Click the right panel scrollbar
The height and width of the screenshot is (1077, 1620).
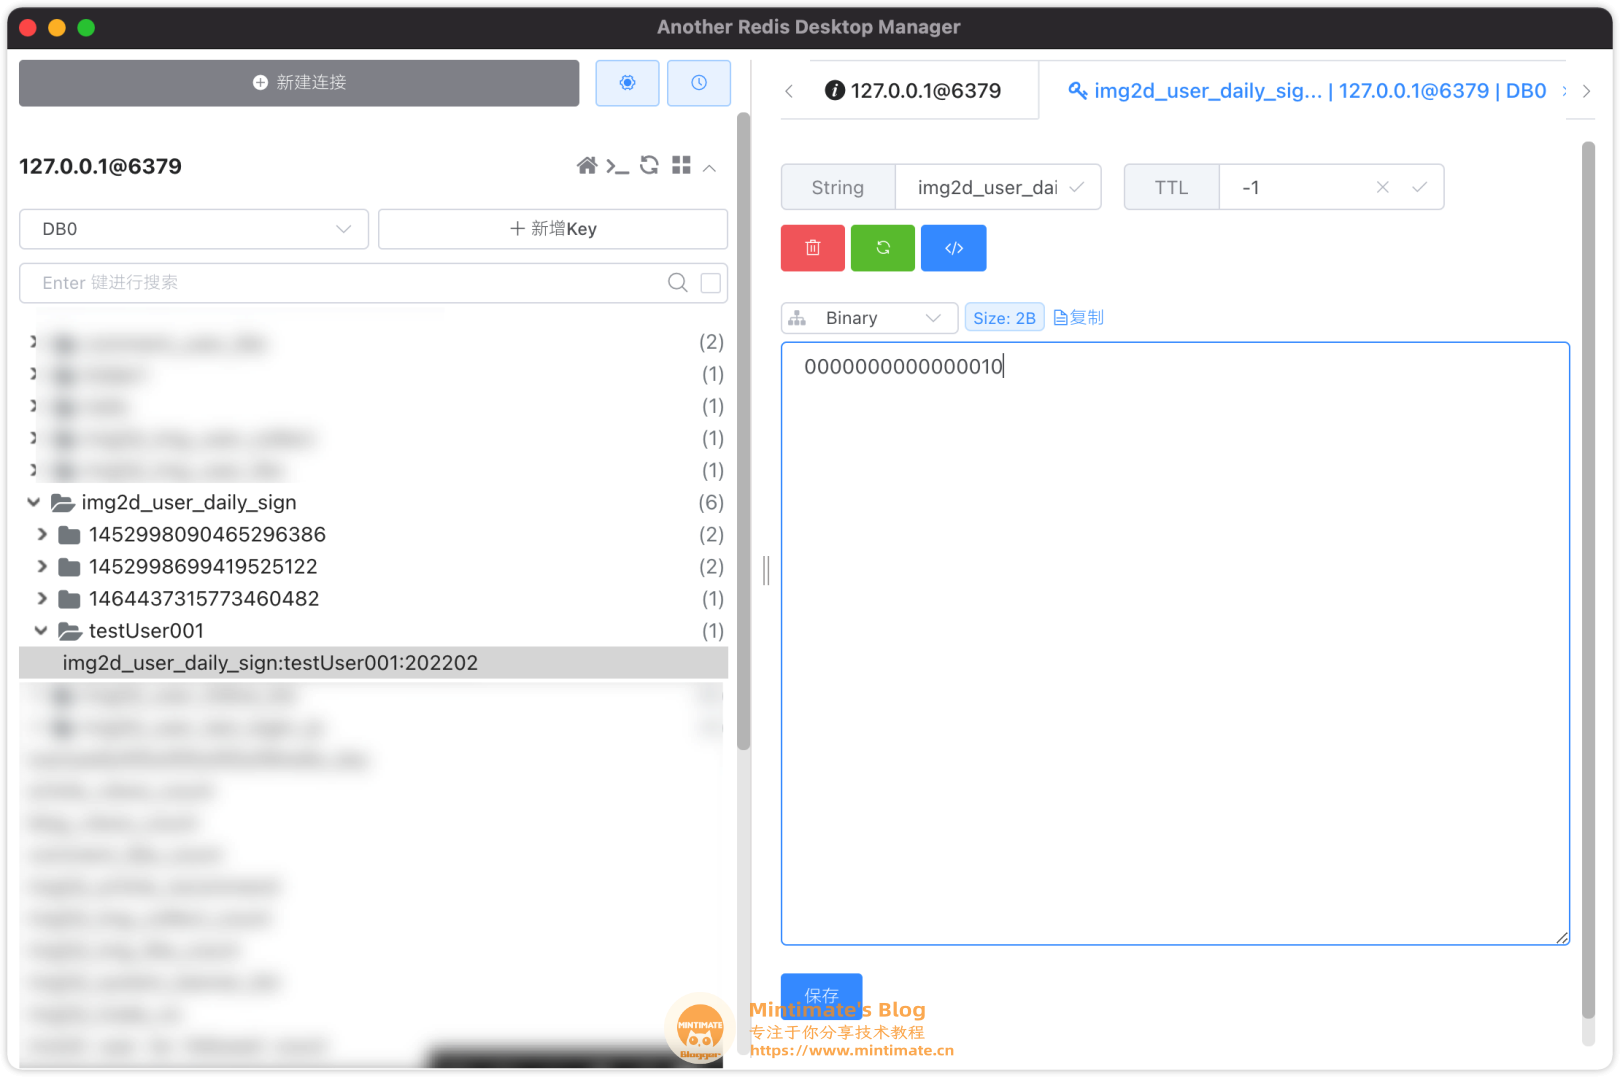coord(1588,580)
